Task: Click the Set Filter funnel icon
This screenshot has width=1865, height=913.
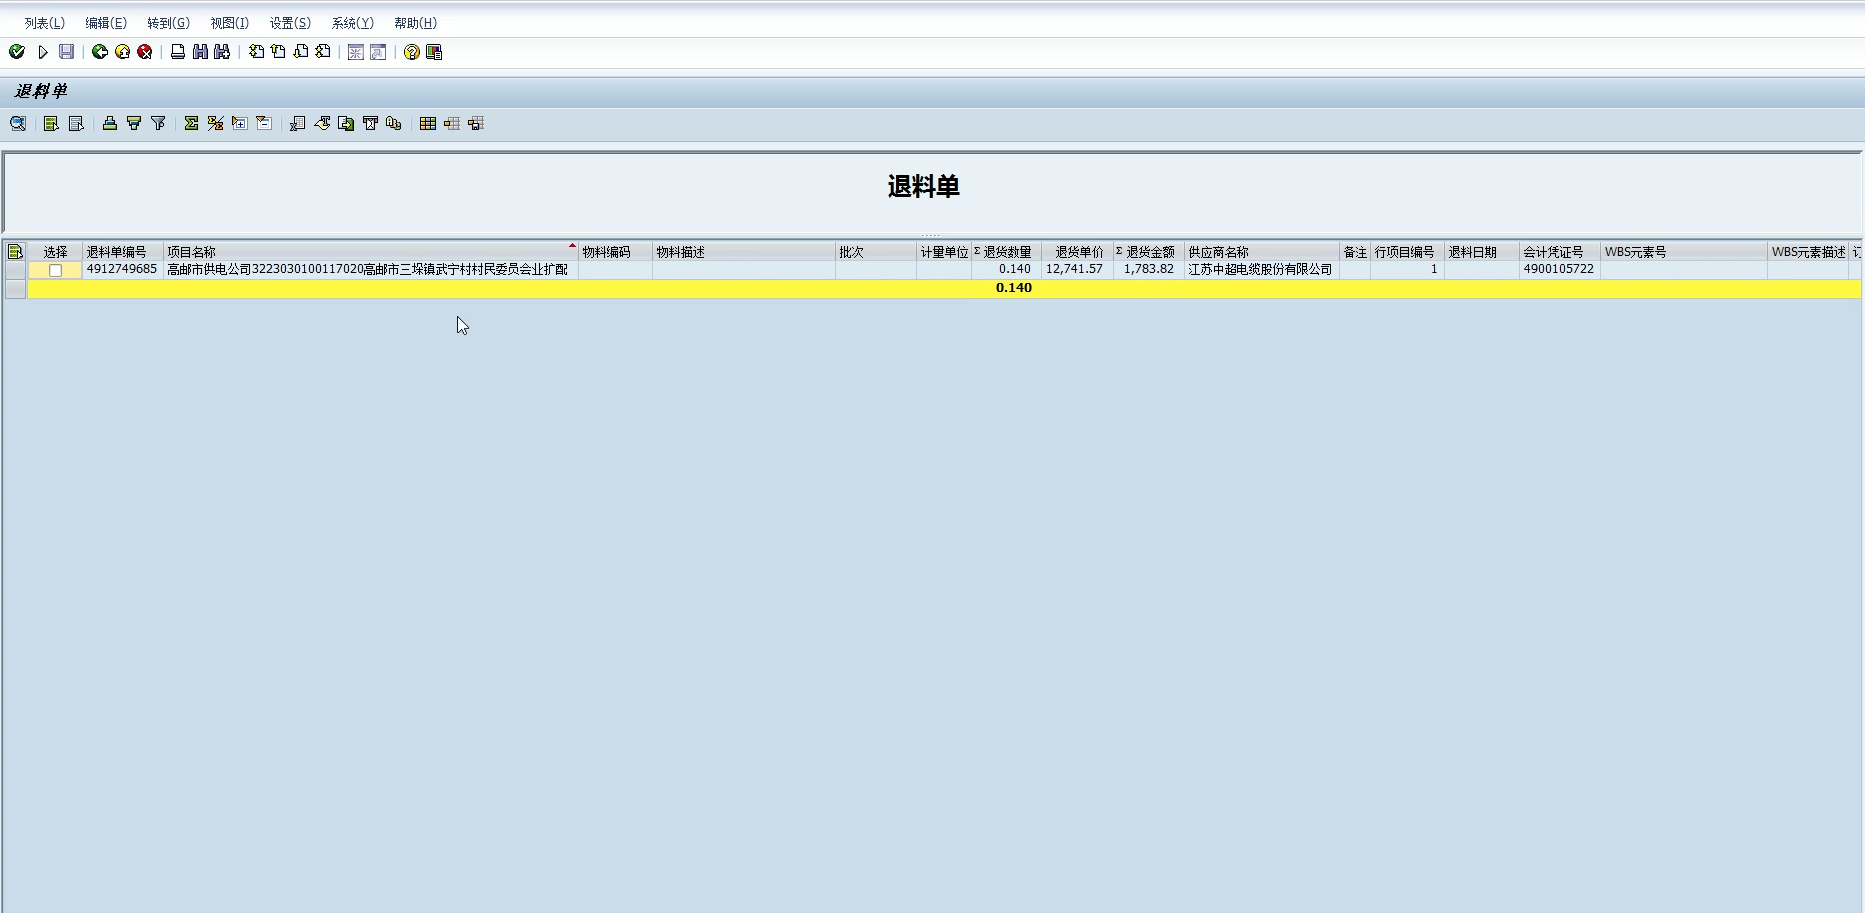Action: pos(158,124)
